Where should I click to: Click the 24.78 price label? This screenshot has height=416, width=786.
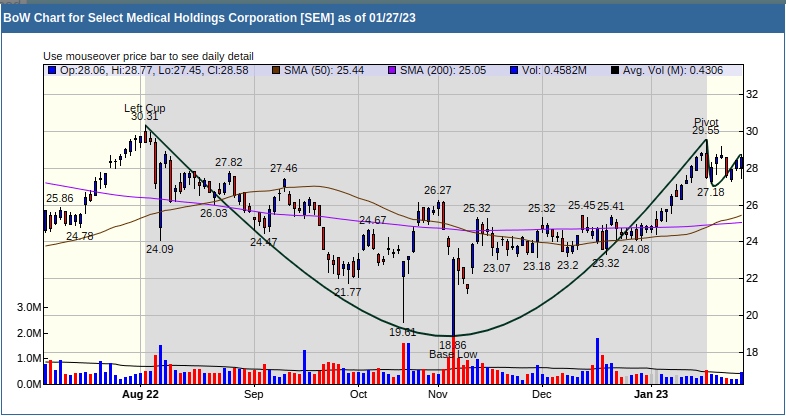[x=80, y=236]
